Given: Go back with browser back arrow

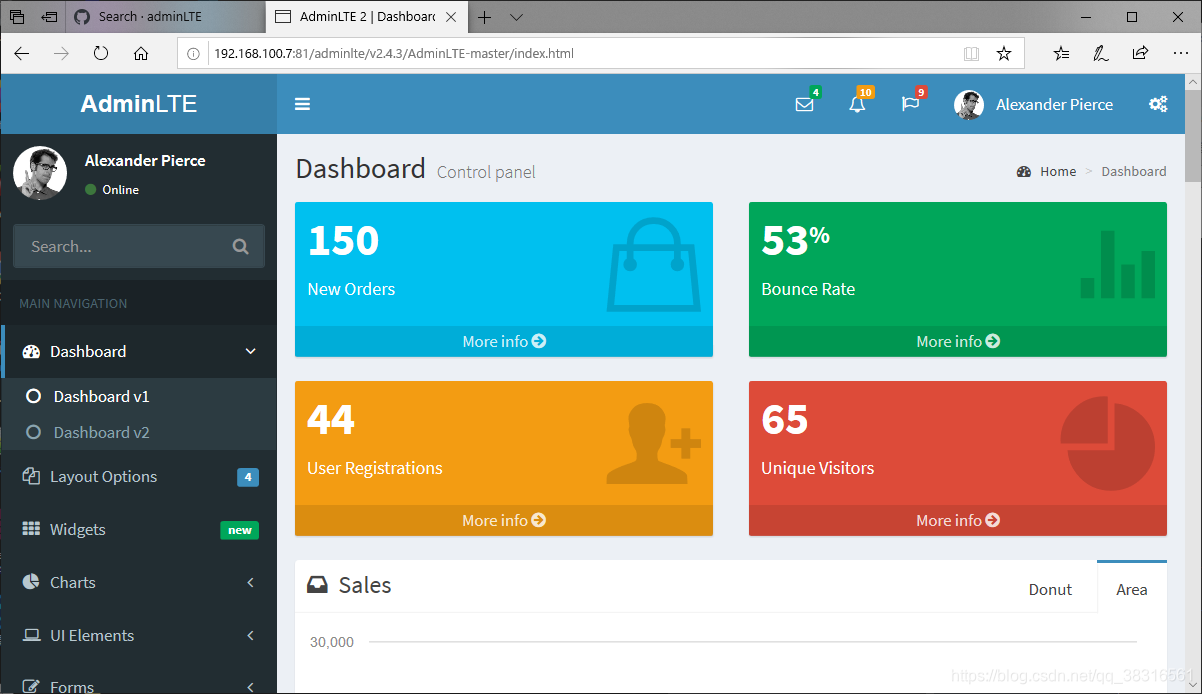Looking at the screenshot, I should tap(22, 53).
